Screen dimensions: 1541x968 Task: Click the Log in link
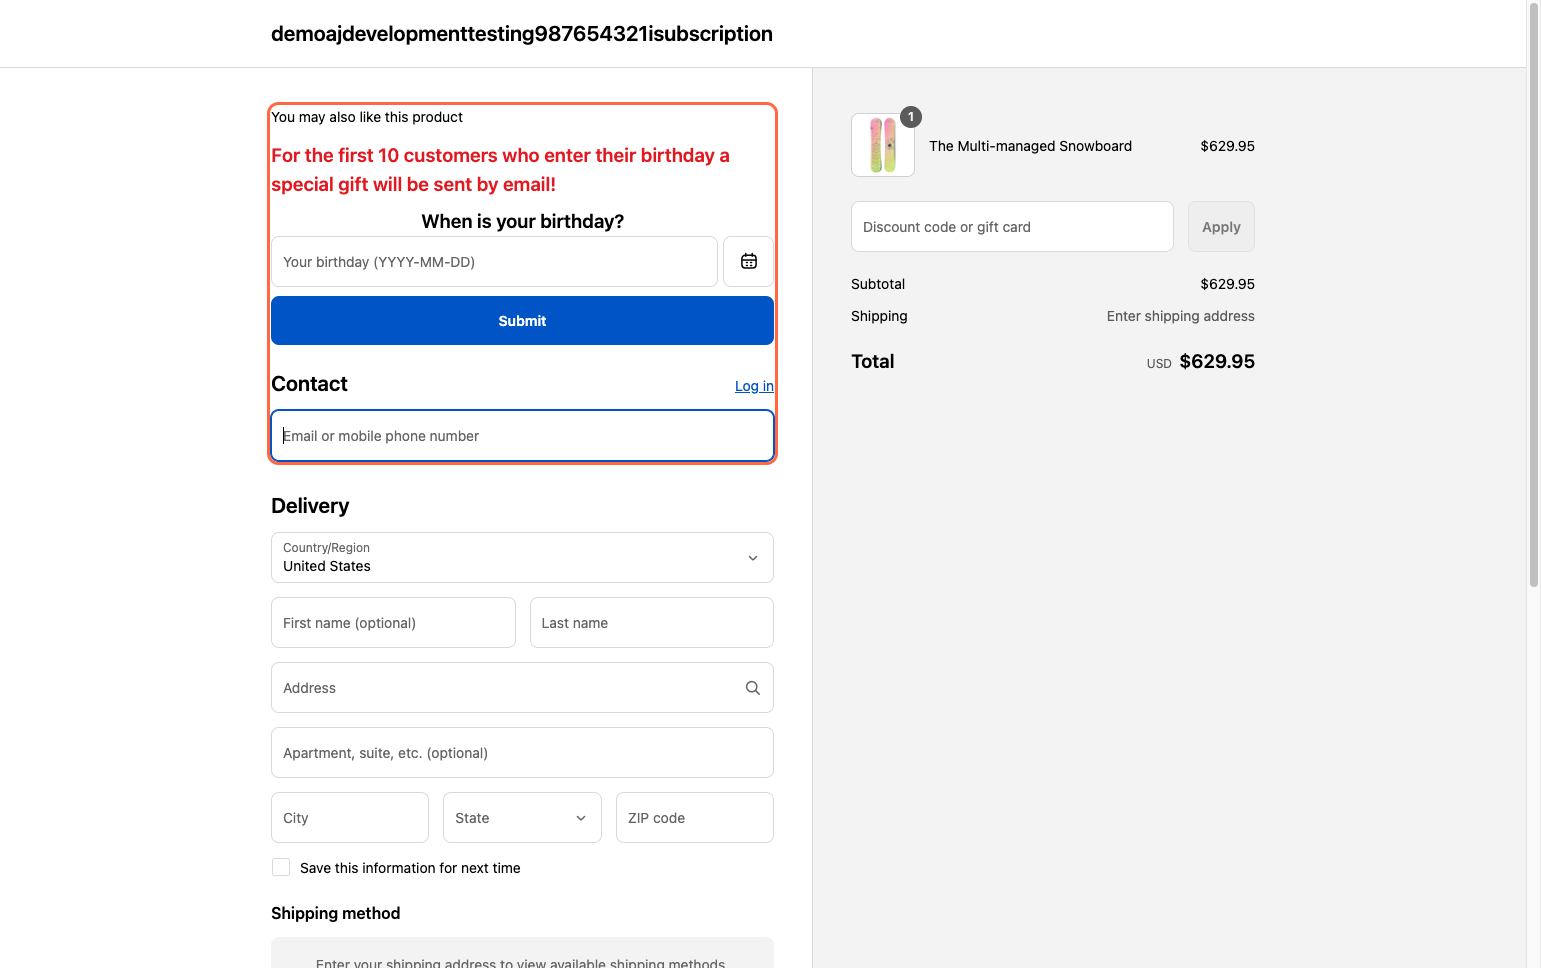tap(754, 386)
